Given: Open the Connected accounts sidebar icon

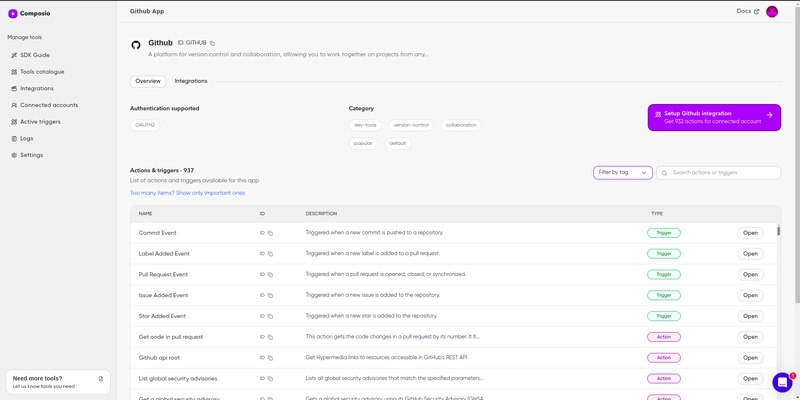Looking at the screenshot, I should pyautogui.click(x=14, y=105).
